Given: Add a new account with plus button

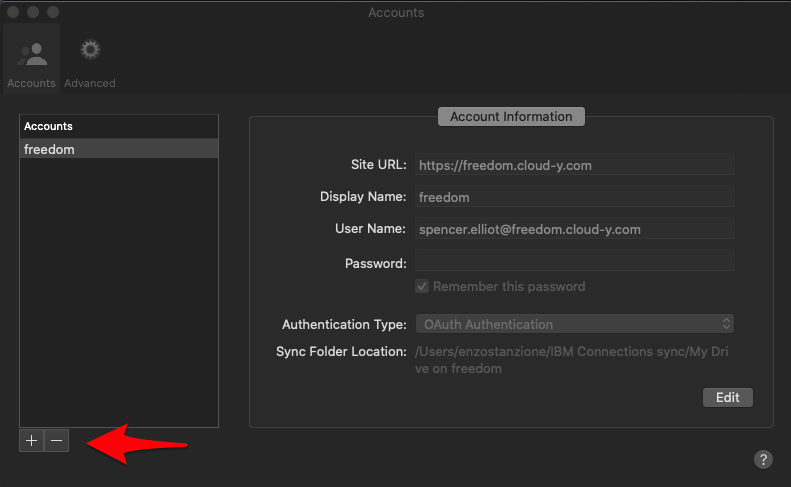Looking at the screenshot, I should pos(31,441).
